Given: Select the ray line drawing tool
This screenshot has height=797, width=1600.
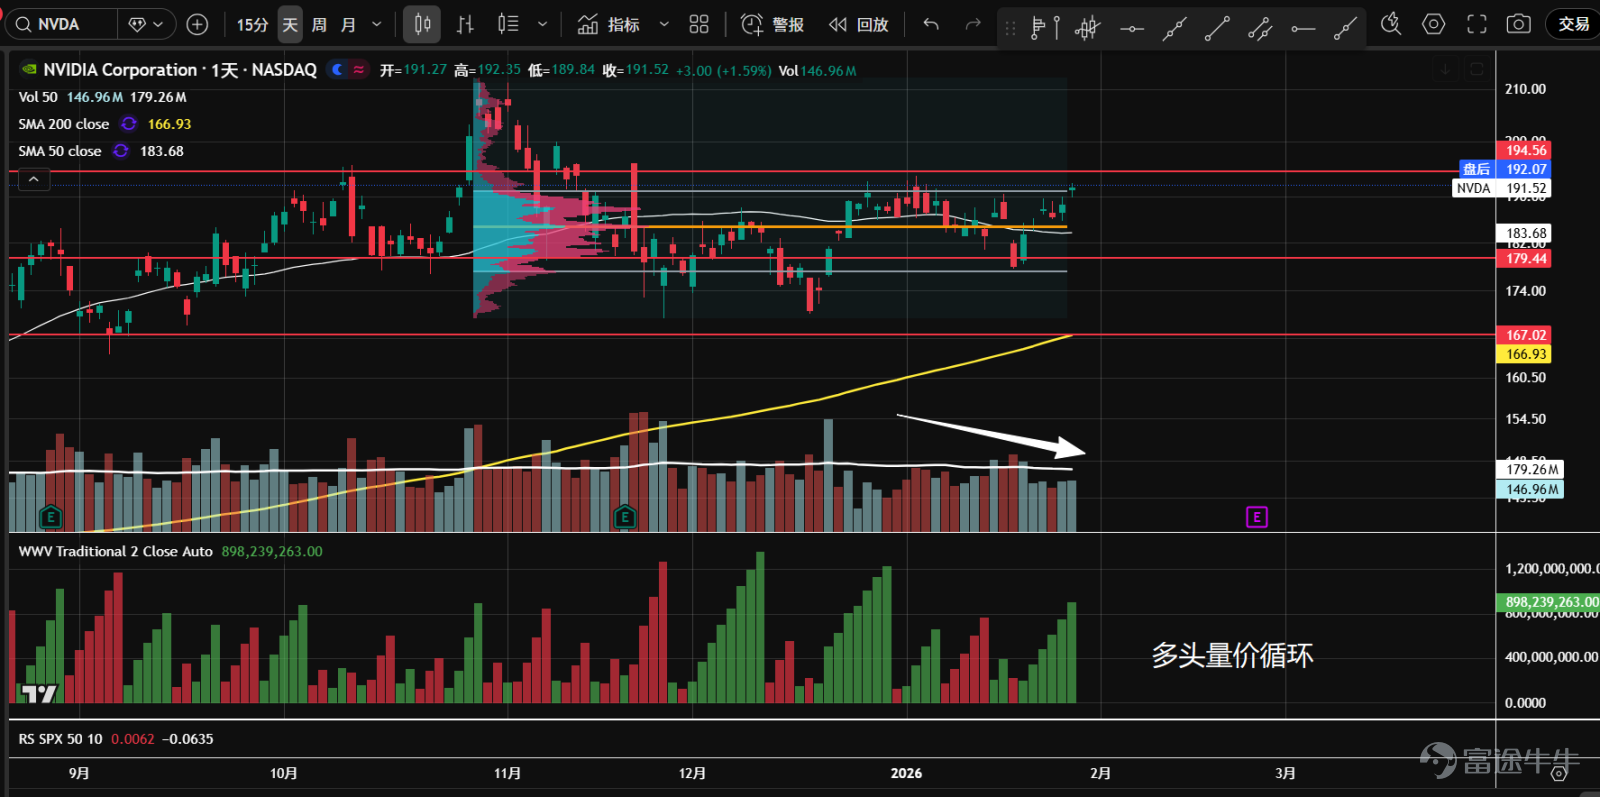Looking at the screenshot, I should pos(1346,28).
